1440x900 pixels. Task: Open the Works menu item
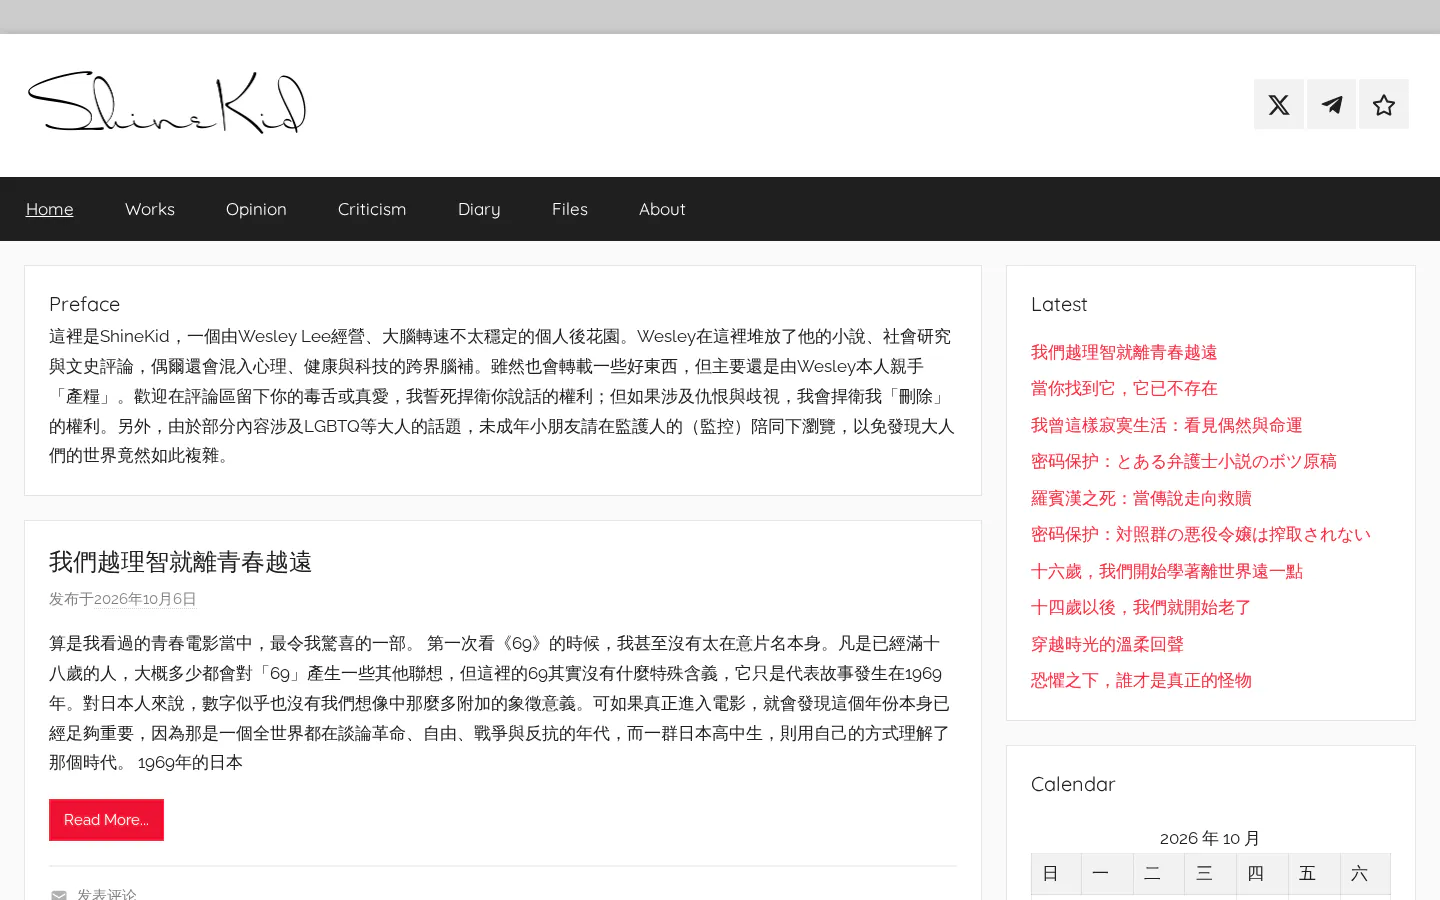point(150,209)
